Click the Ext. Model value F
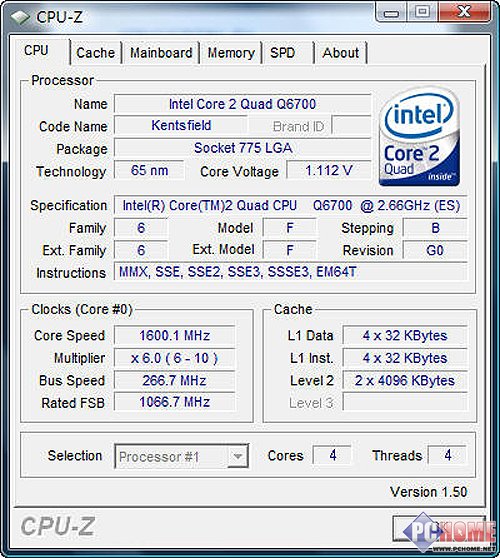Image resolution: width=500 pixels, height=558 pixels. 290,250
